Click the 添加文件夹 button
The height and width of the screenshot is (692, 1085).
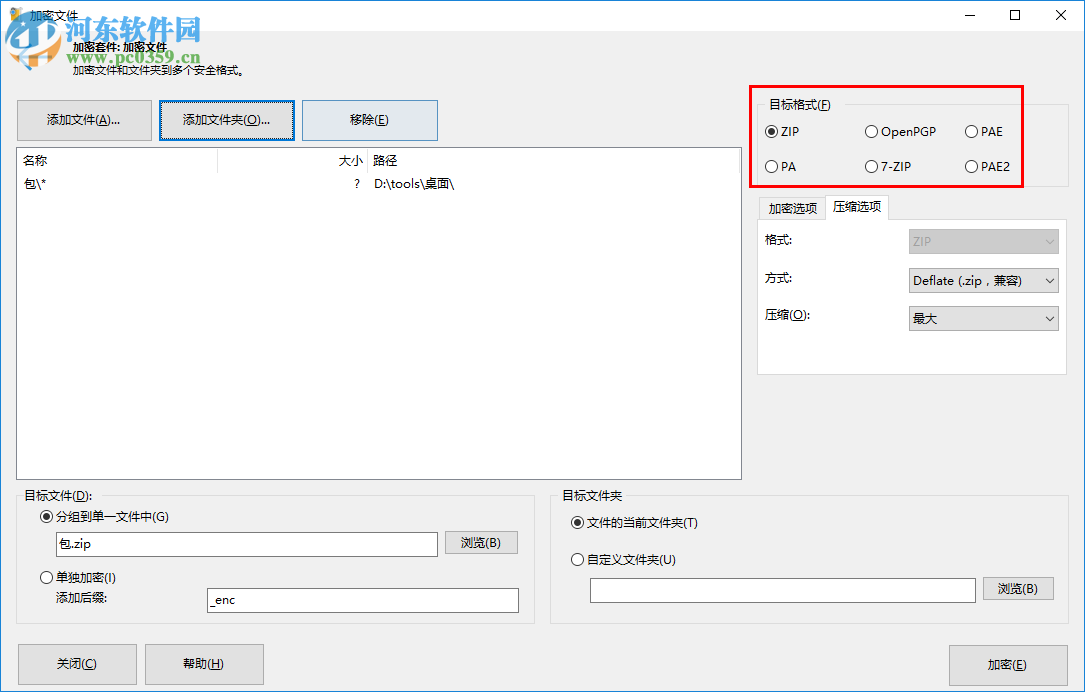(227, 120)
